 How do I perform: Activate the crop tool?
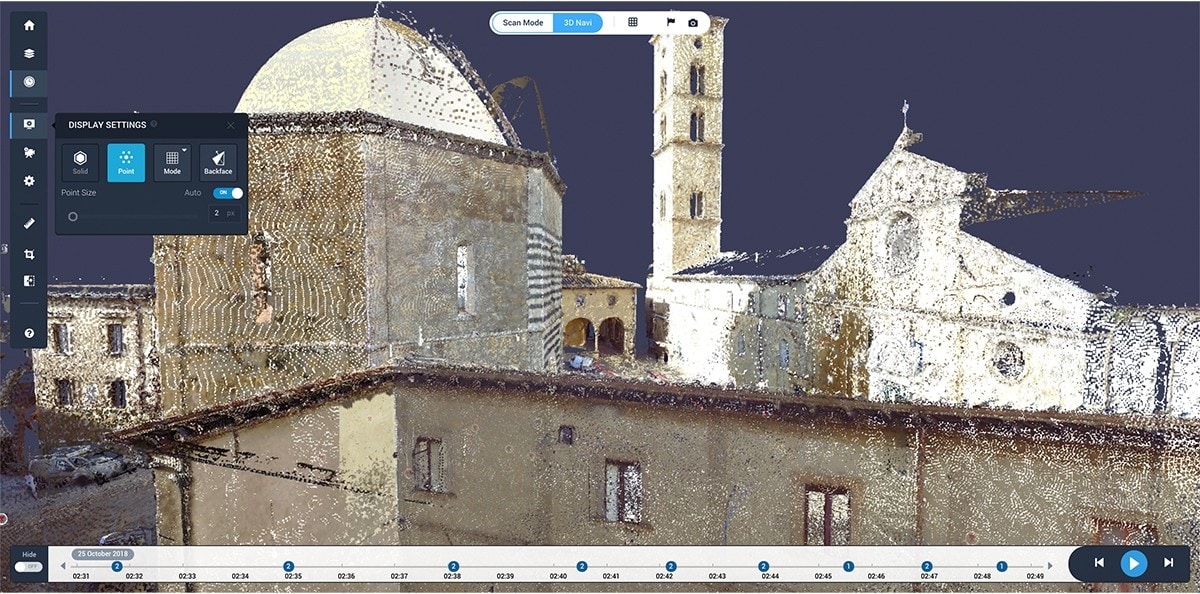29,254
